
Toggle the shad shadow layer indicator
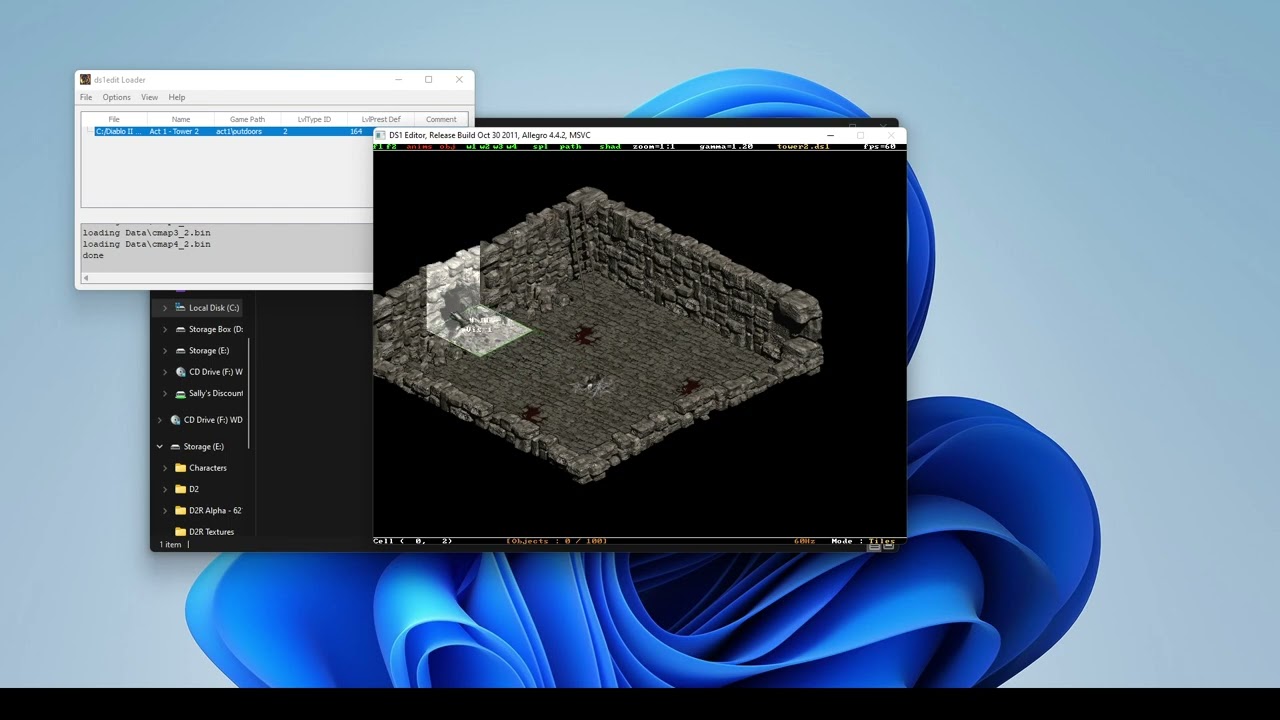point(610,147)
